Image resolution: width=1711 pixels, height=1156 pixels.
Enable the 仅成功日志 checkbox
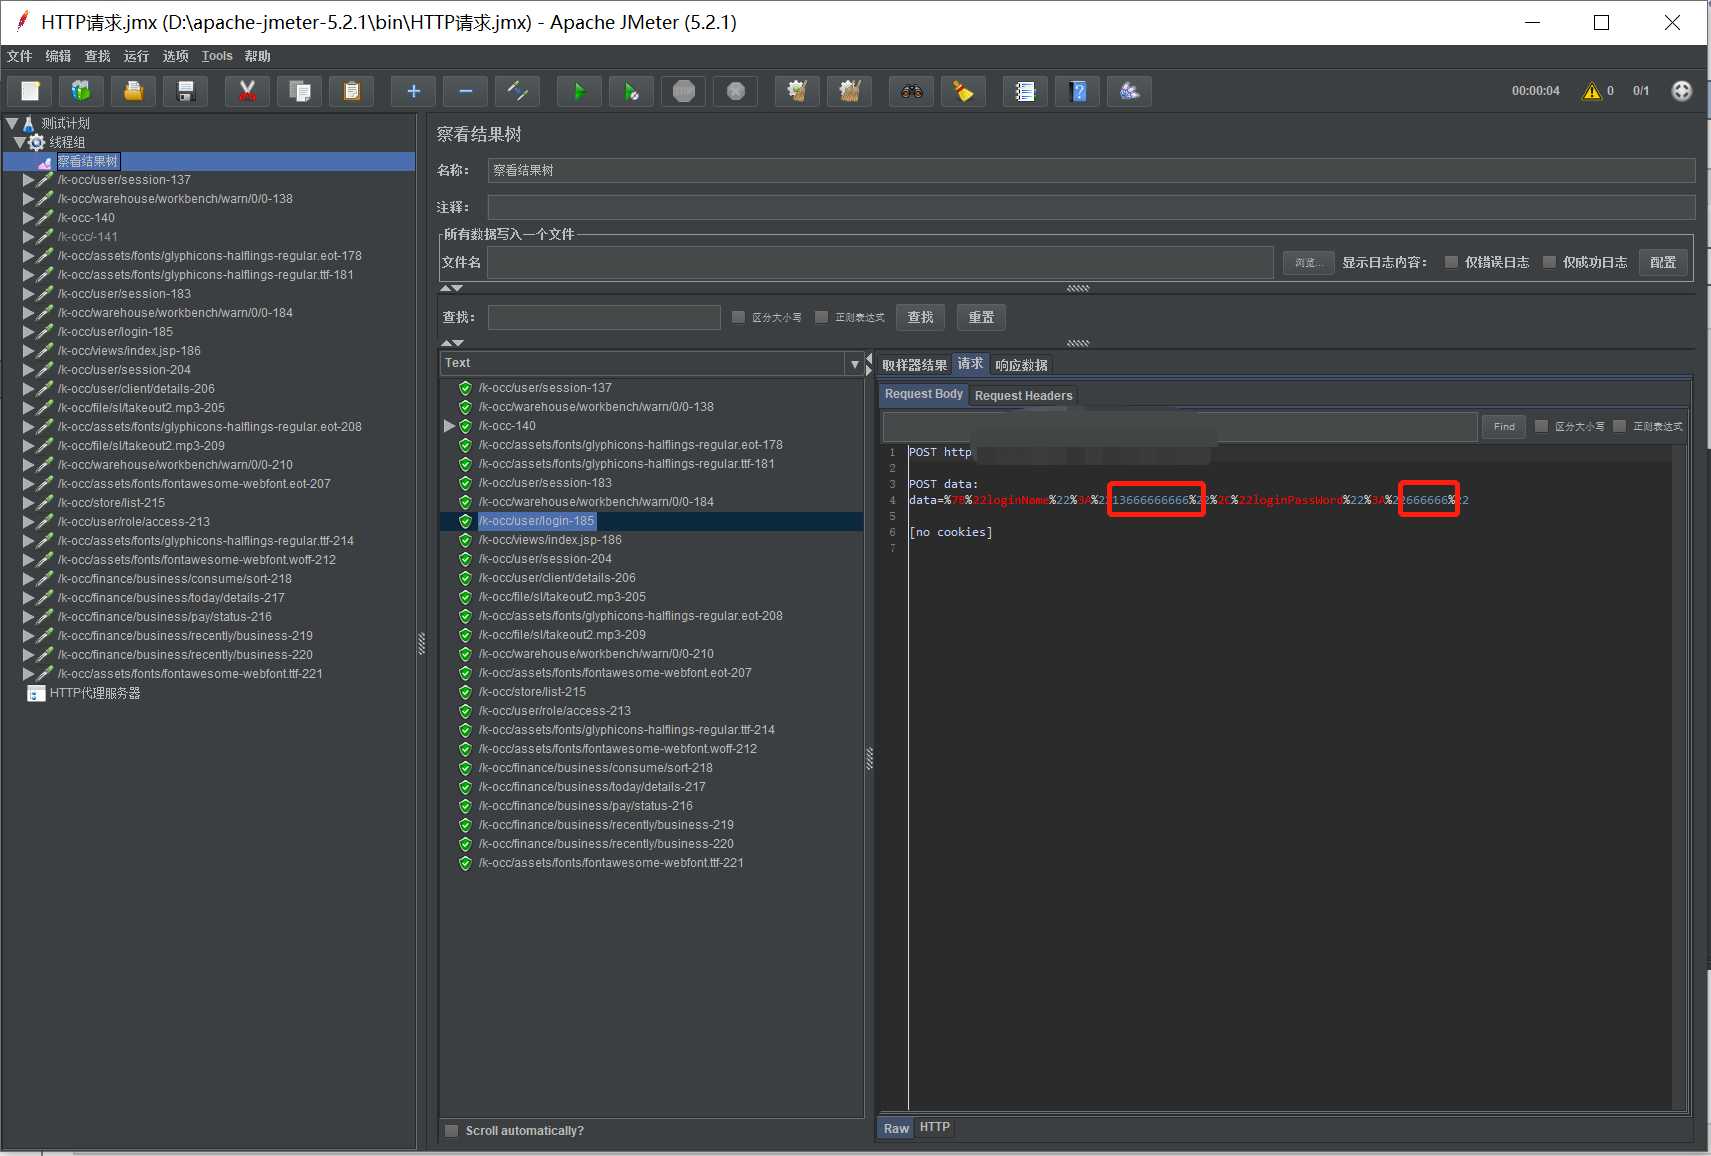click(1549, 262)
